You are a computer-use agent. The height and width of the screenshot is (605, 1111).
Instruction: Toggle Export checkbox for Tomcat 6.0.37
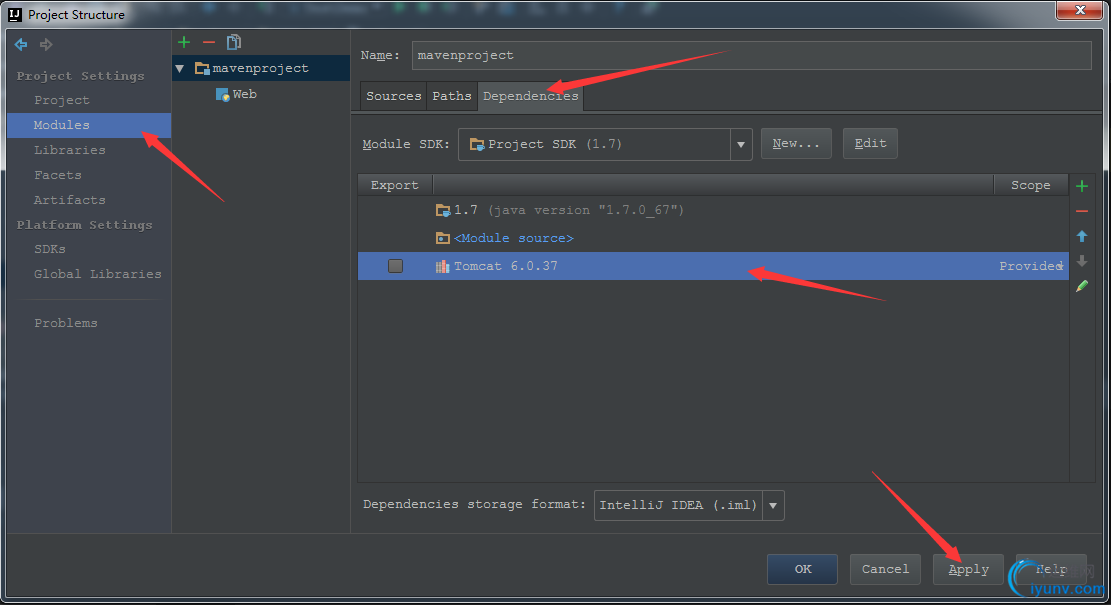tap(395, 266)
